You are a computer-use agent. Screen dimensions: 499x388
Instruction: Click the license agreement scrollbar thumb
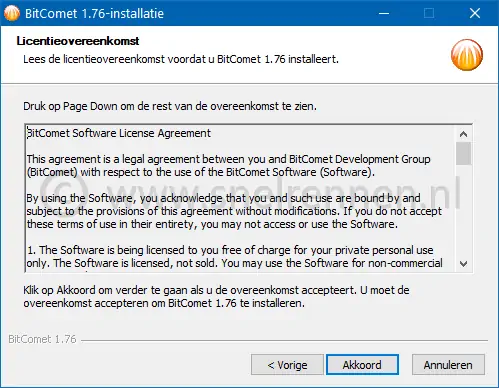pyautogui.click(x=463, y=153)
